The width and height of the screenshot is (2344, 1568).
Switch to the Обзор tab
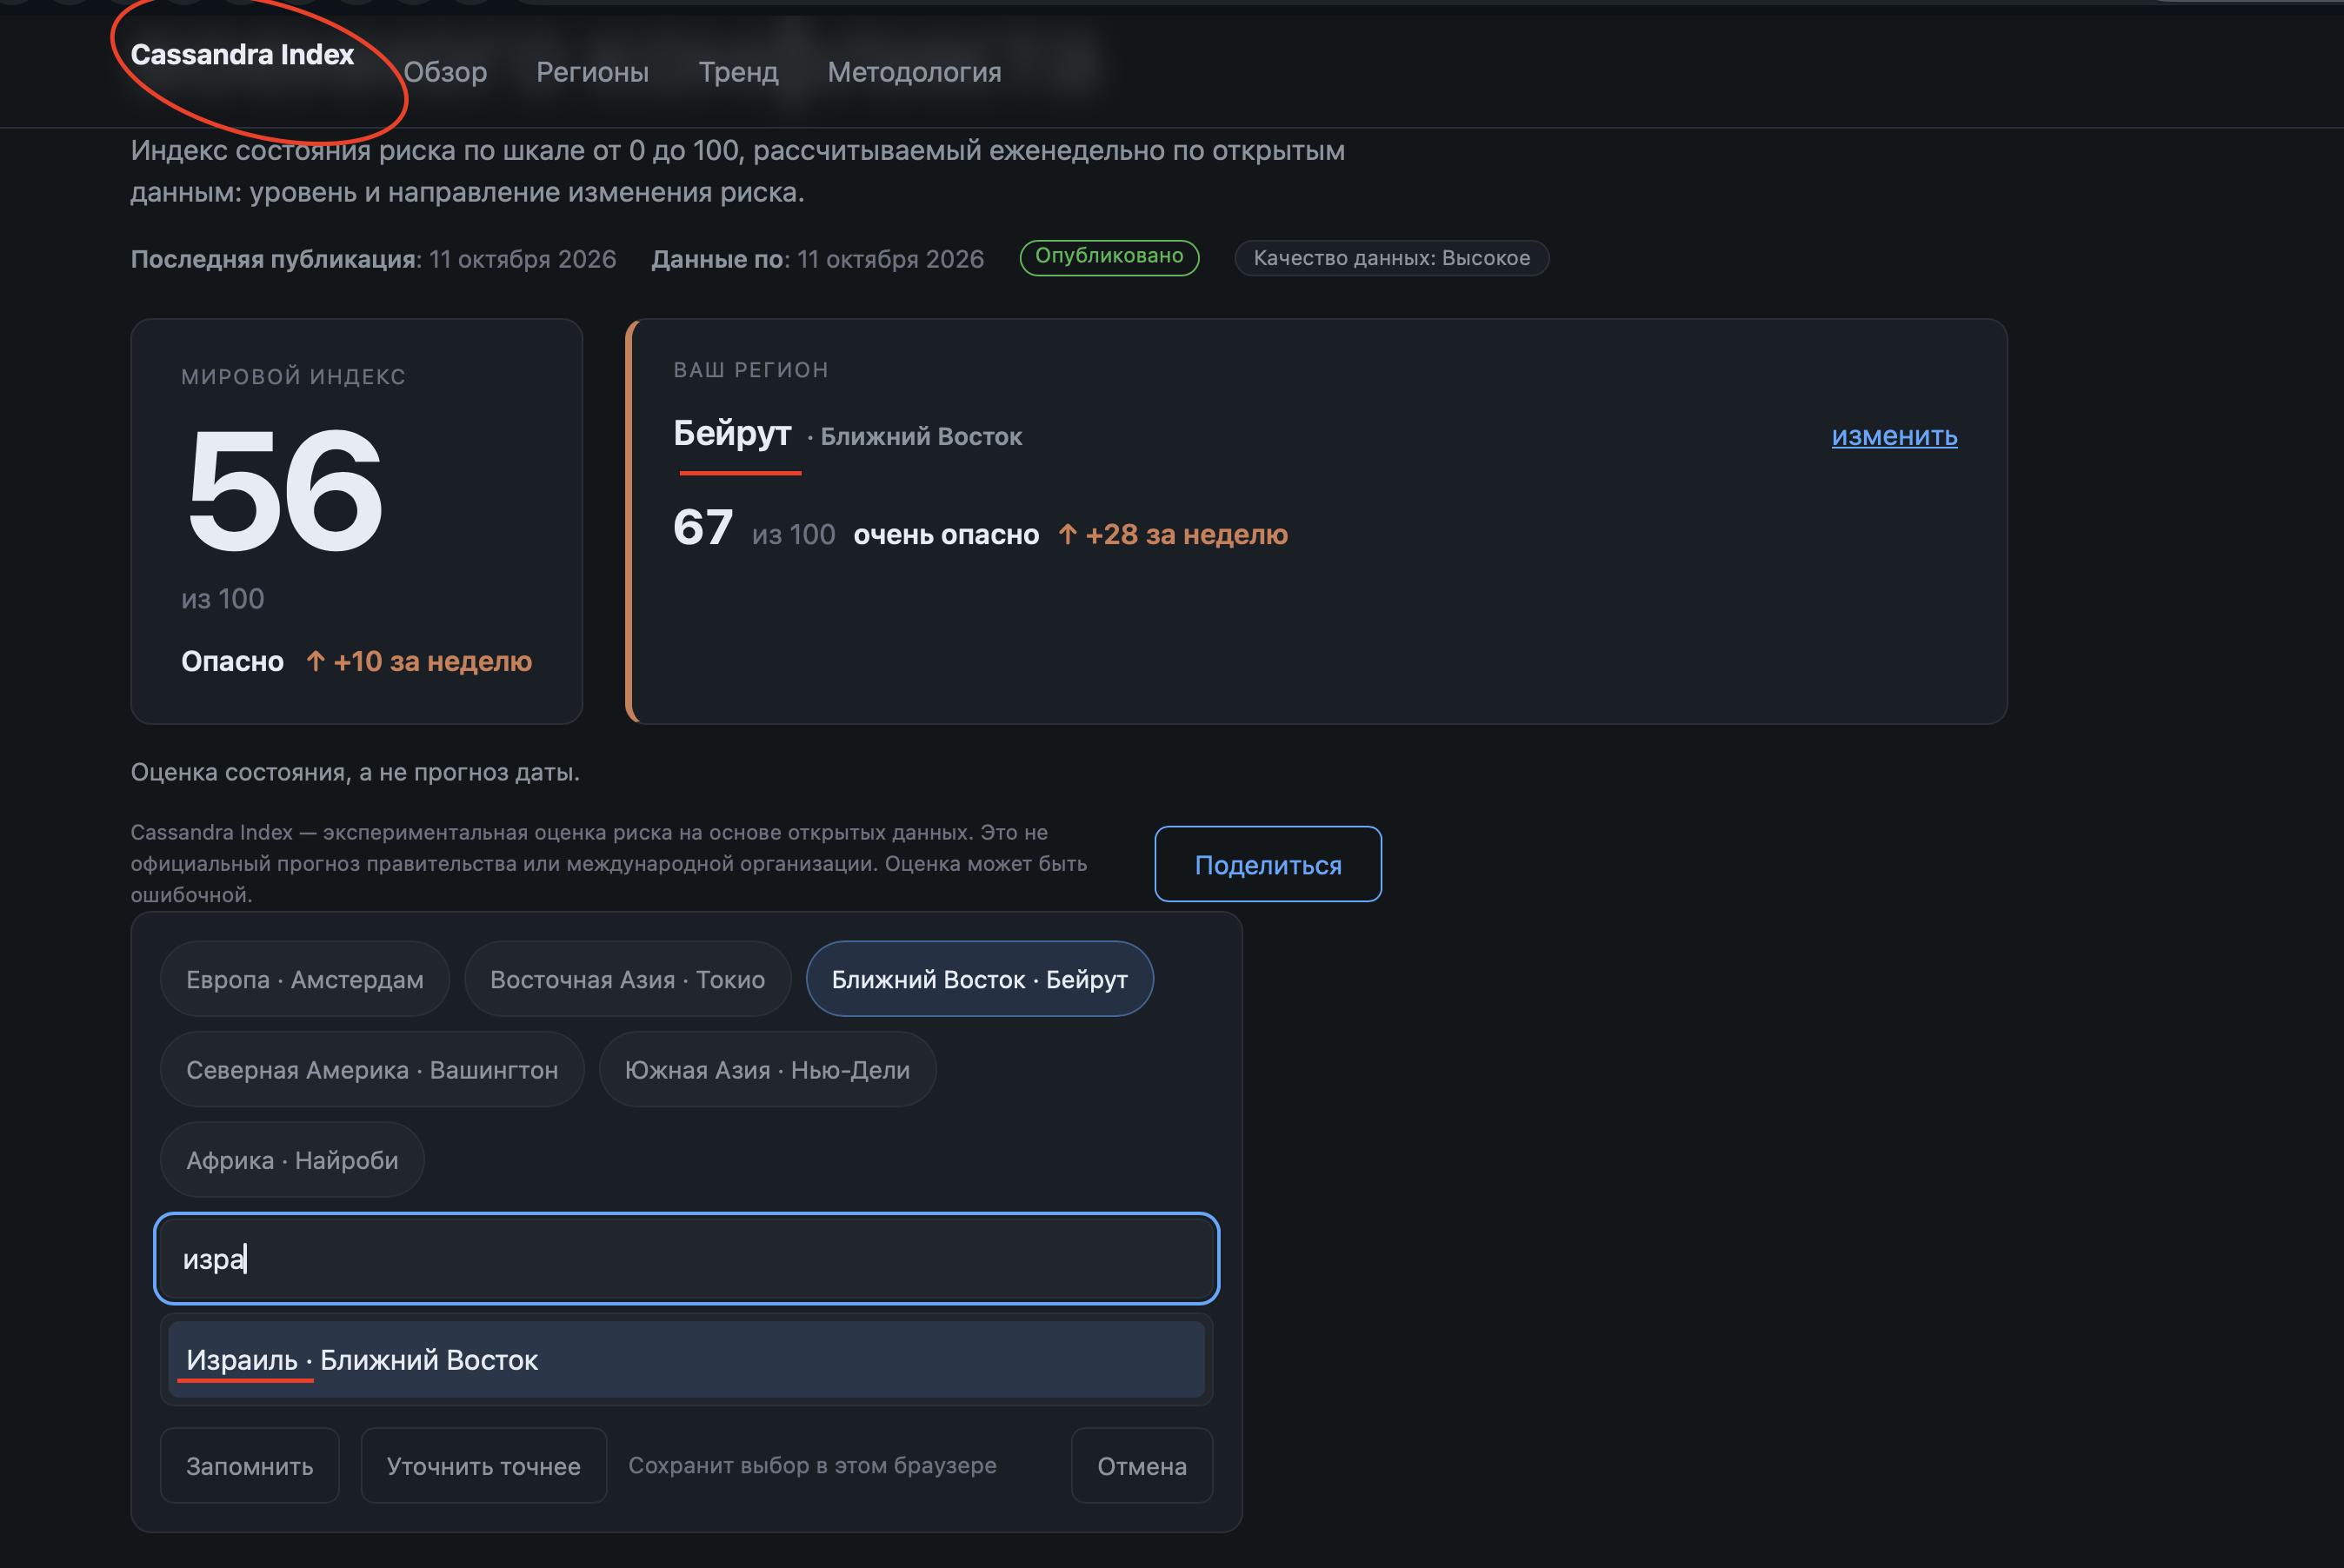pyautogui.click(x=445, y=72)
